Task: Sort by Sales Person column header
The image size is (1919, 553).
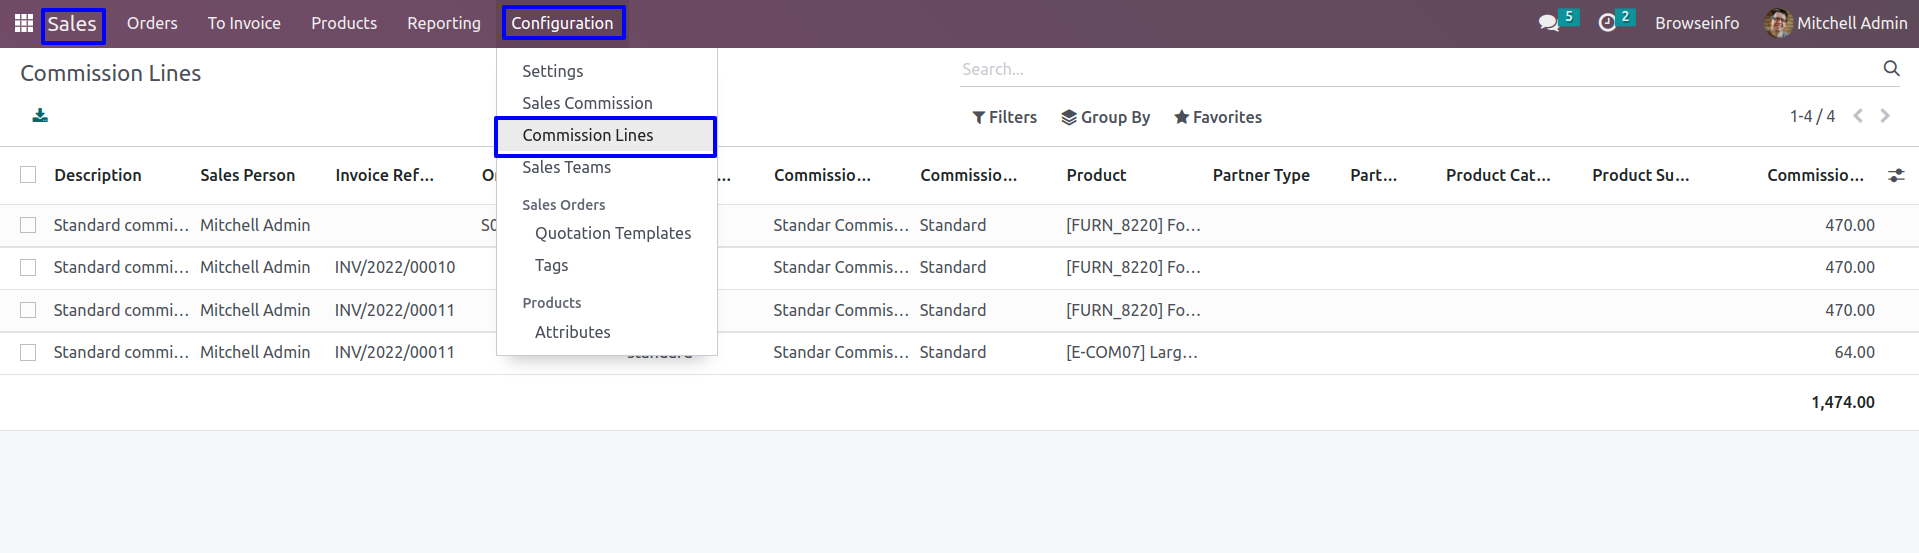Action: tap(247, 175)
